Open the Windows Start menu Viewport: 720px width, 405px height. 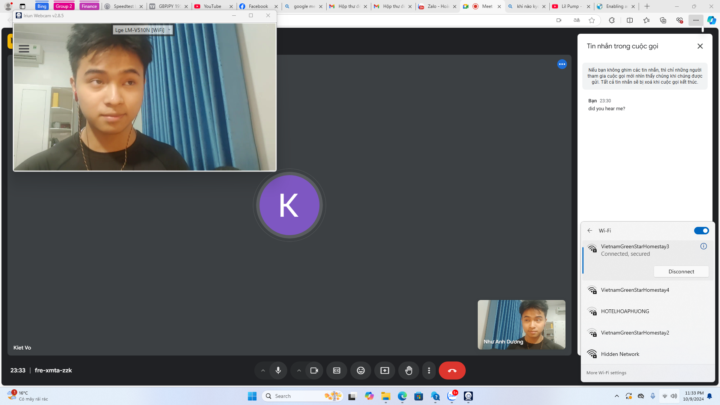[x=252, y=396]
